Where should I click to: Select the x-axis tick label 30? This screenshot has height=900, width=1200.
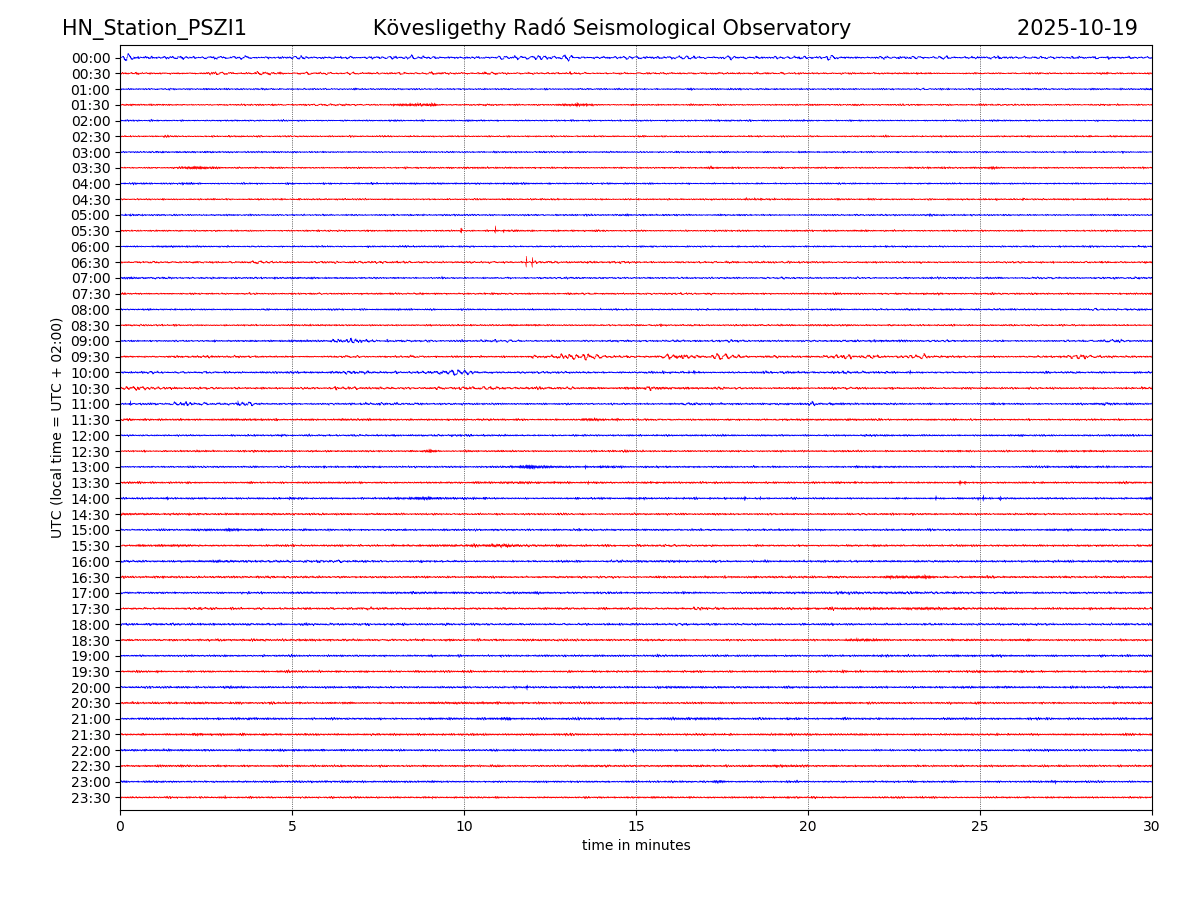pos(1152,826)
